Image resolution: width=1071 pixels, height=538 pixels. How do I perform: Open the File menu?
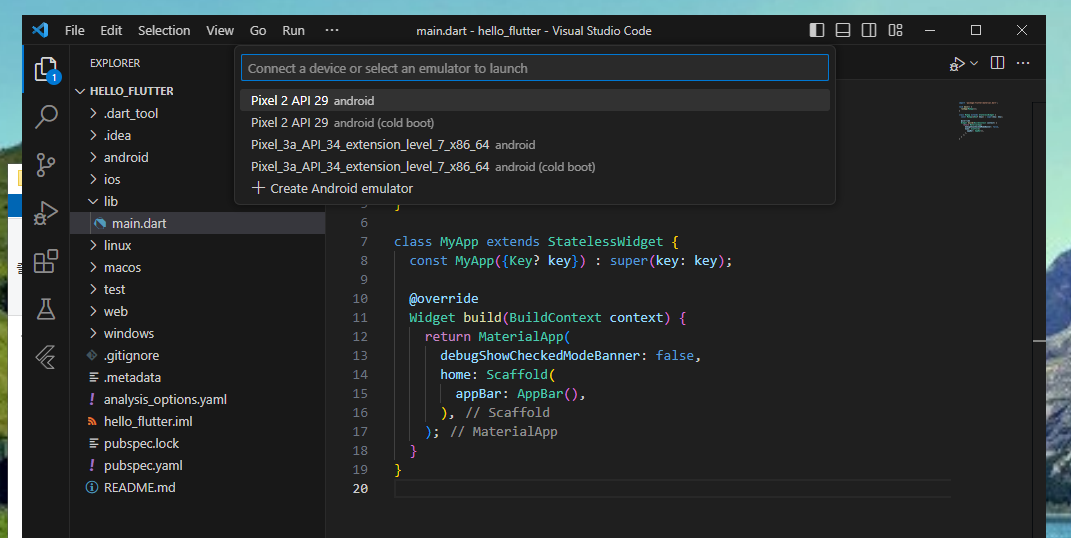point(74,31)
